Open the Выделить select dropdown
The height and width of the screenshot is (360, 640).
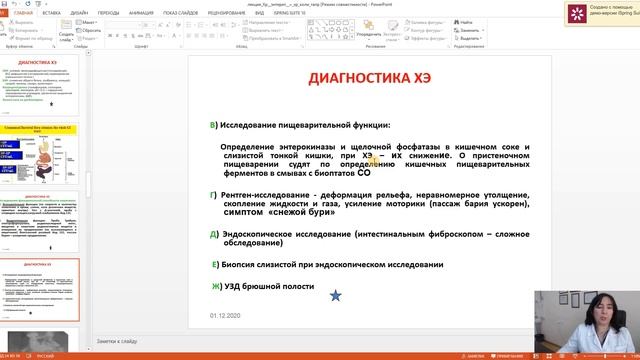pos(468,38)
